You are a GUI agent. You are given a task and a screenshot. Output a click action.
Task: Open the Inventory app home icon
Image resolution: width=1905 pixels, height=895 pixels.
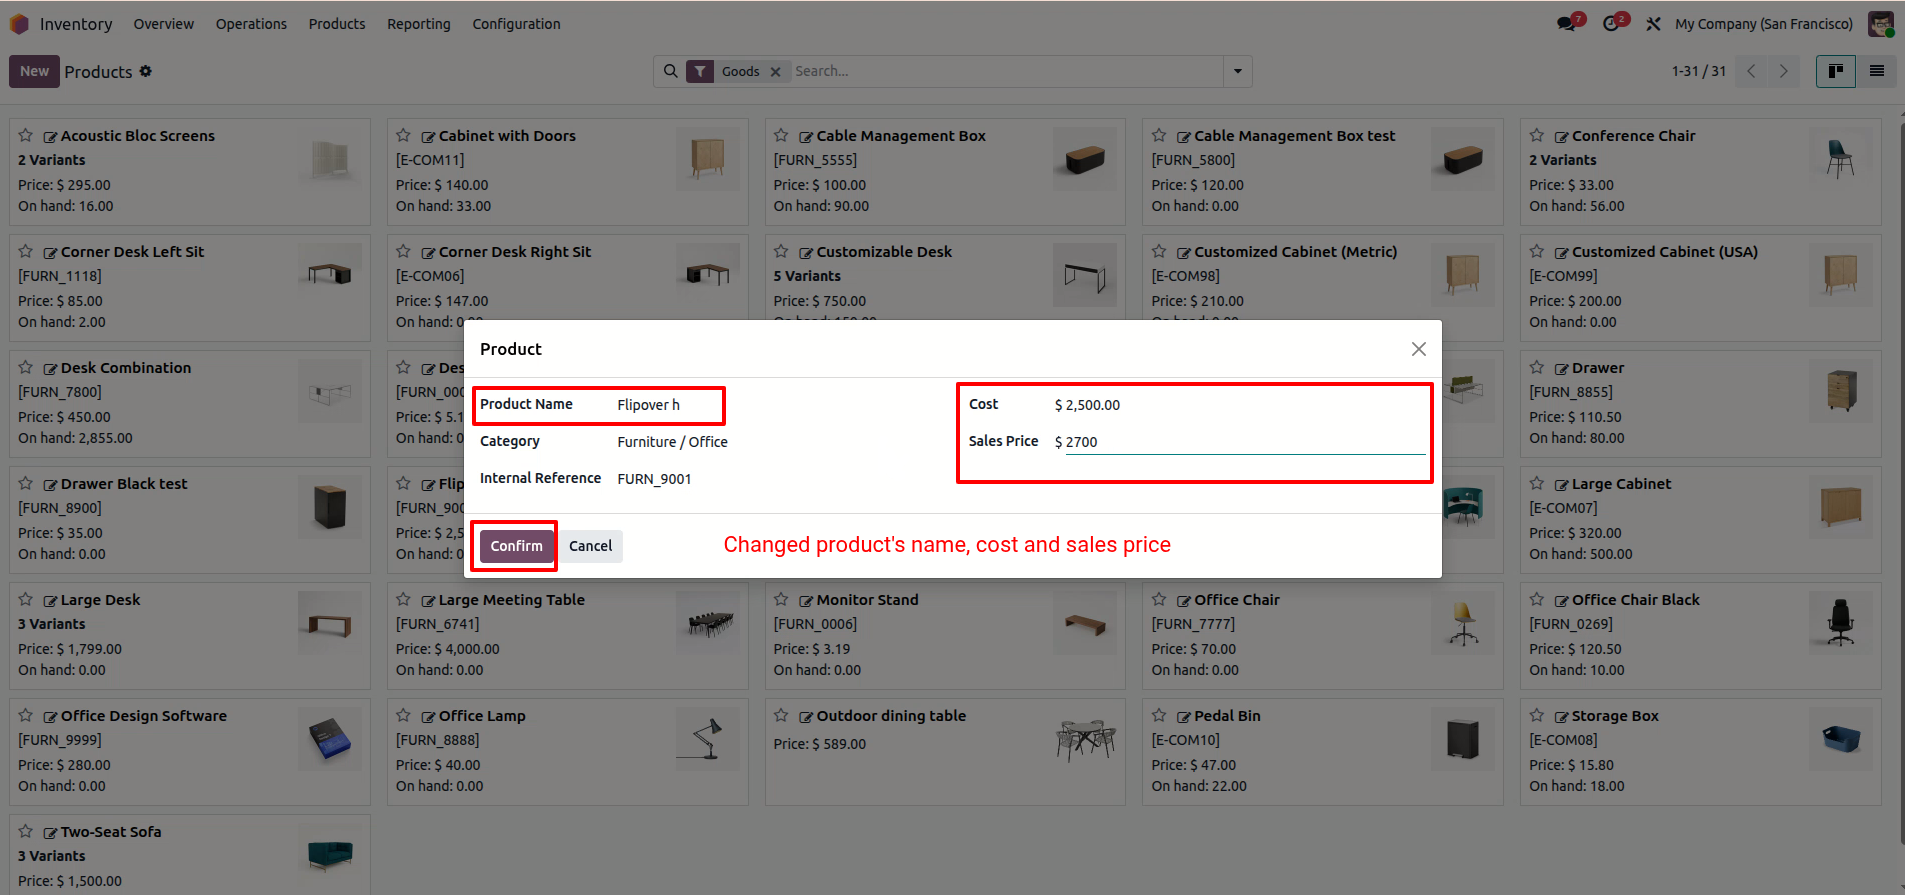(x=19, y=24)
